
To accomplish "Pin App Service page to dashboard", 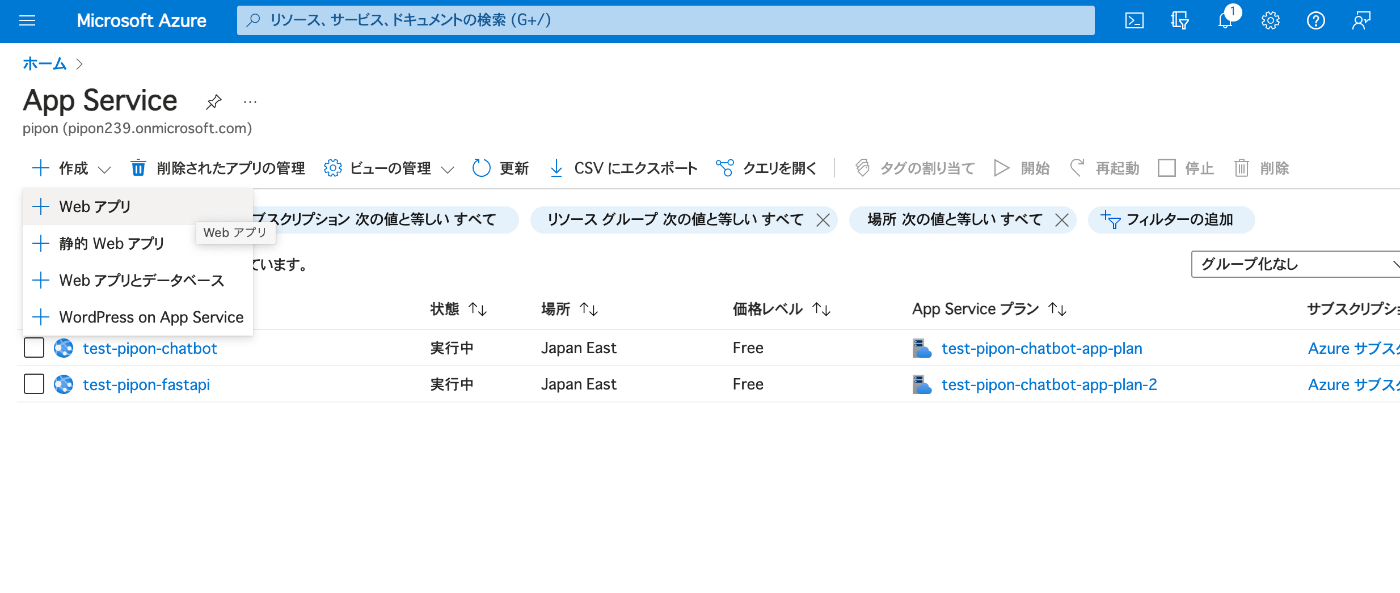I will [213, 101].
